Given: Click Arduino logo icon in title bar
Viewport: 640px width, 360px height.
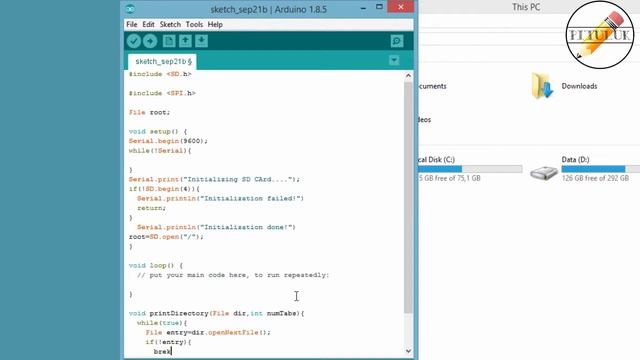Looking at the screenshot, I should (x=130, y=9).
